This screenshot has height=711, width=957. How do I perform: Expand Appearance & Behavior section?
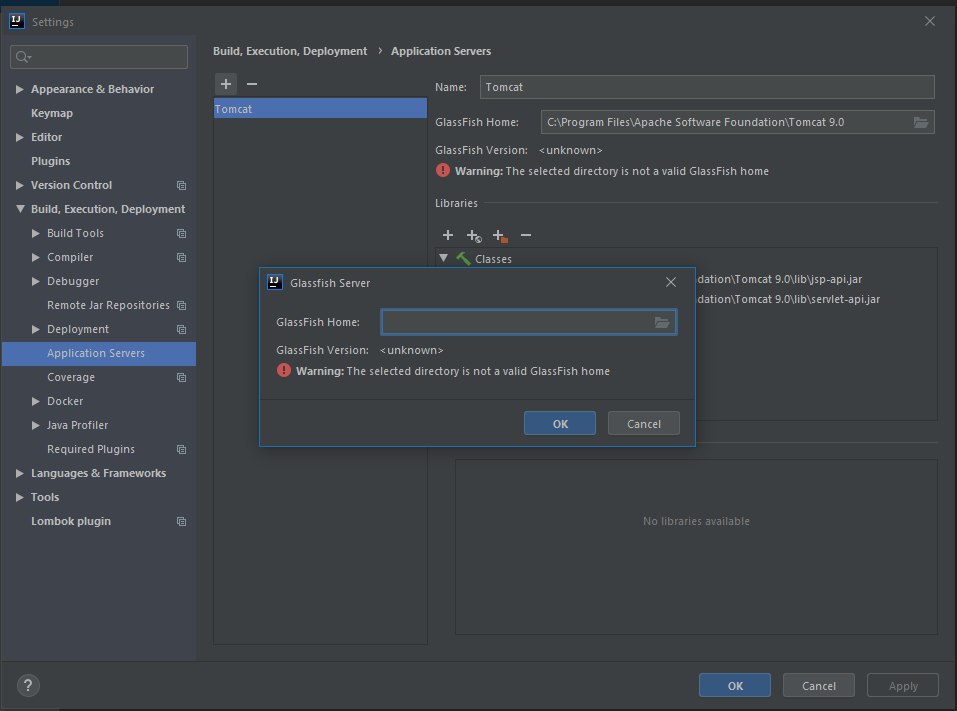[x=20, y=89]
